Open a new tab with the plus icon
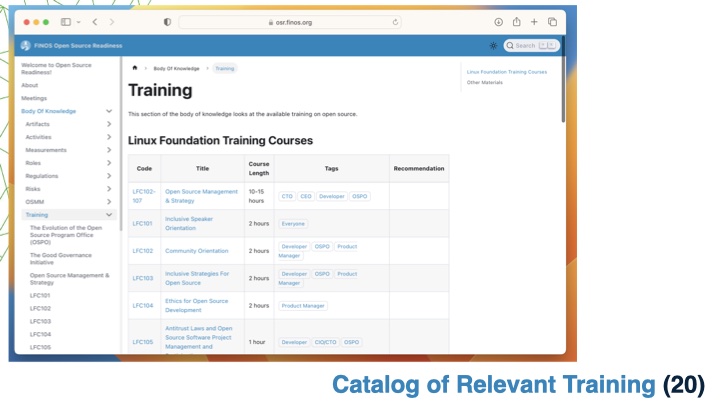 click(534, 22)
